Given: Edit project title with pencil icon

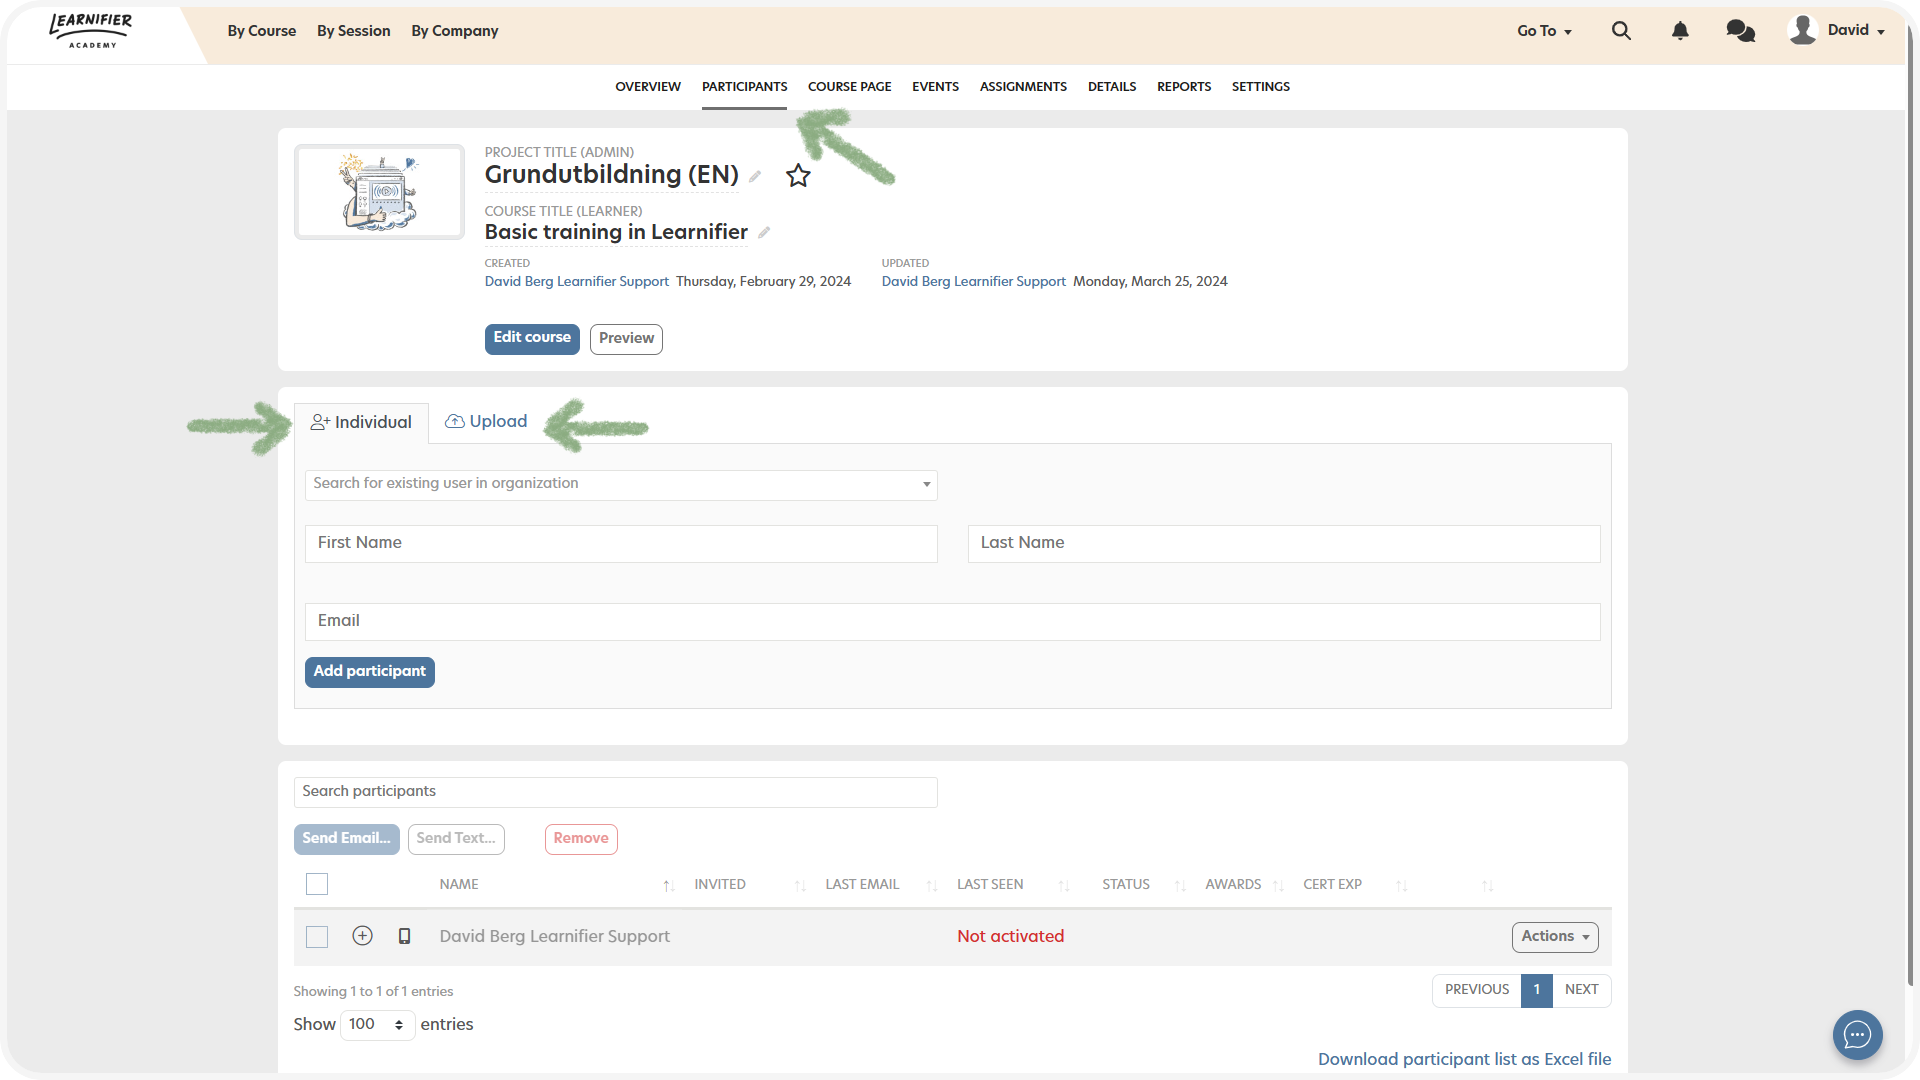Looking at the screenshot, I should tap(756, 177).
